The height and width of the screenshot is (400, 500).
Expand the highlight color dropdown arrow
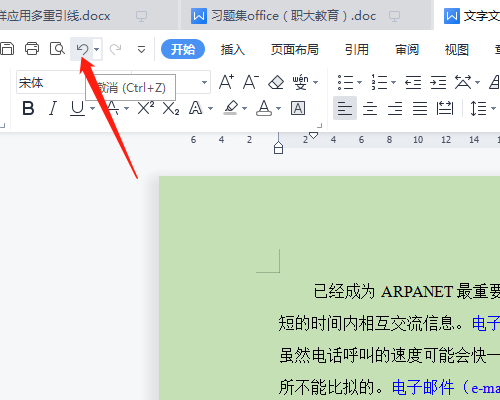pos(245,108)
